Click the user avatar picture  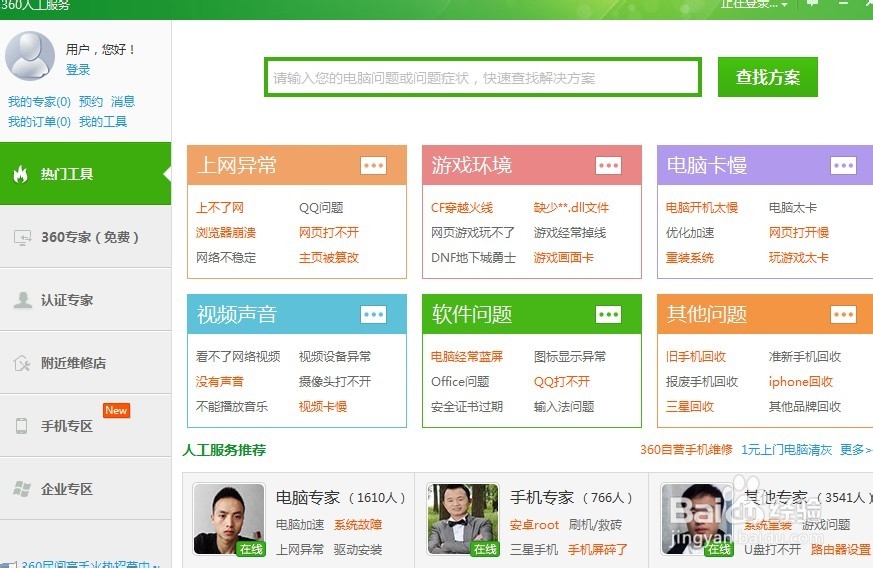click(30, 56)
